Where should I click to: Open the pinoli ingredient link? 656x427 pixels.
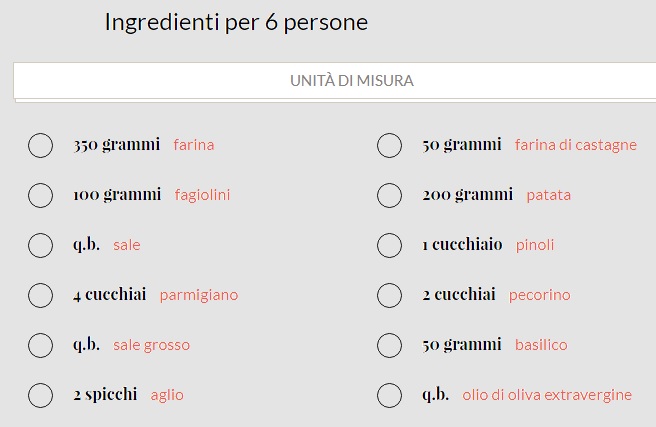535,245
